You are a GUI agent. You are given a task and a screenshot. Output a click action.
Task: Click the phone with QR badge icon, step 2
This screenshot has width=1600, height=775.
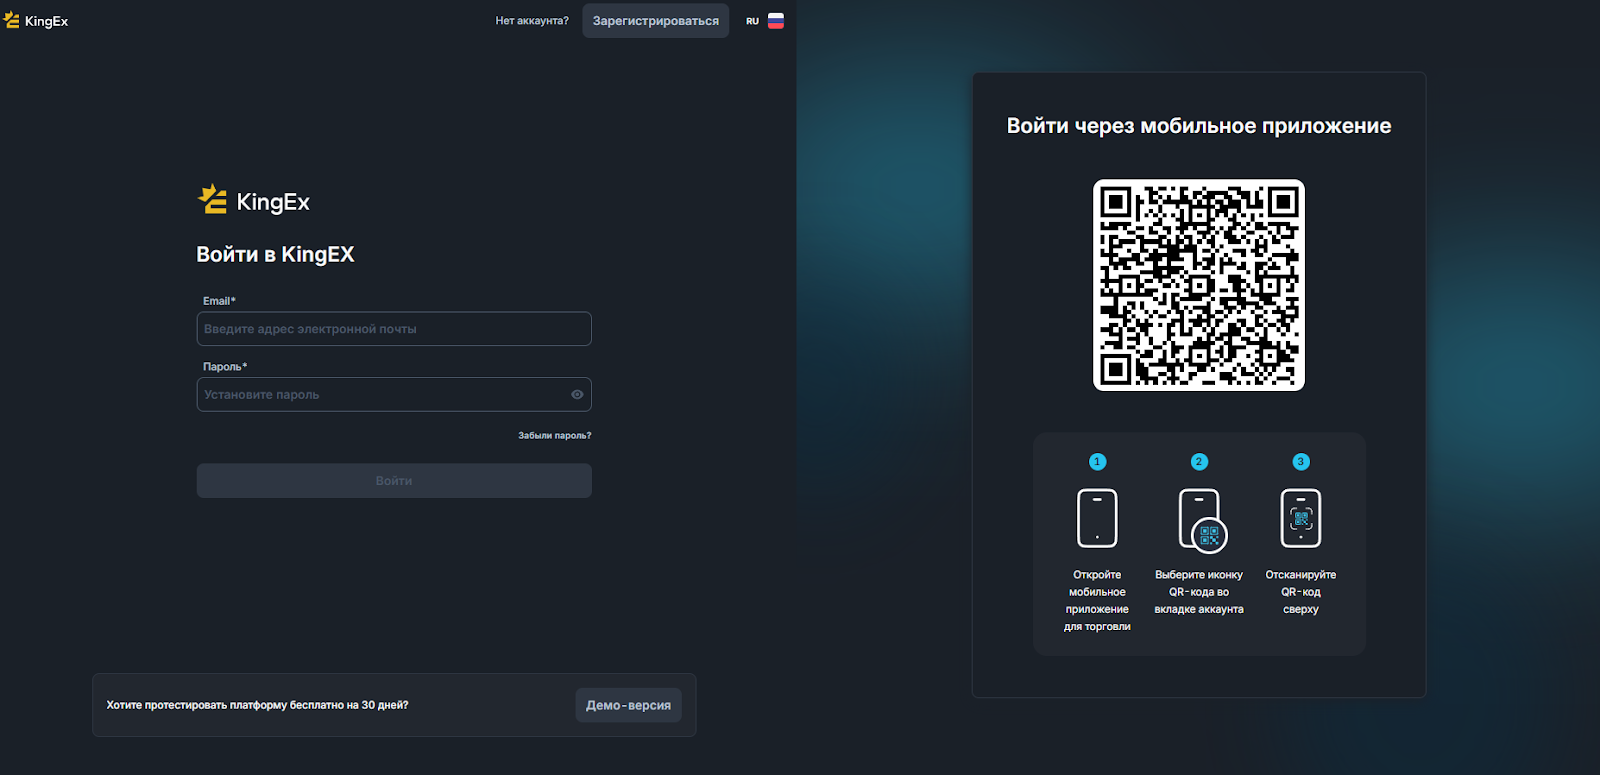click(1202, 520)
